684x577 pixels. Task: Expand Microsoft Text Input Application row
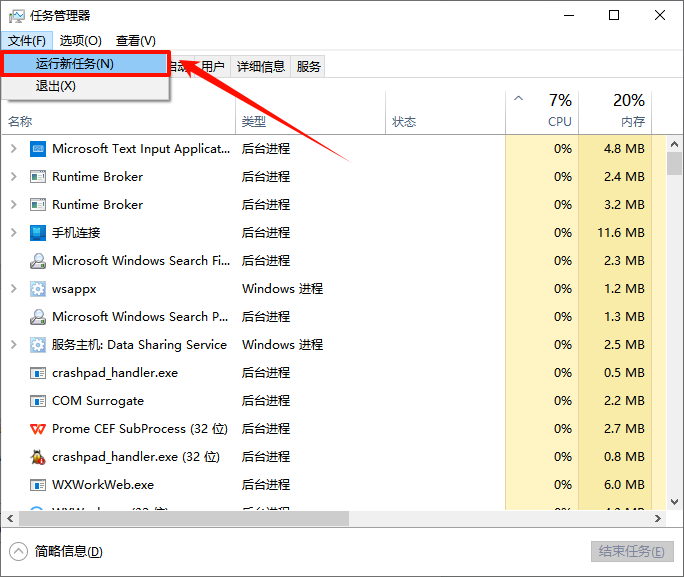[x=14, y=149]
